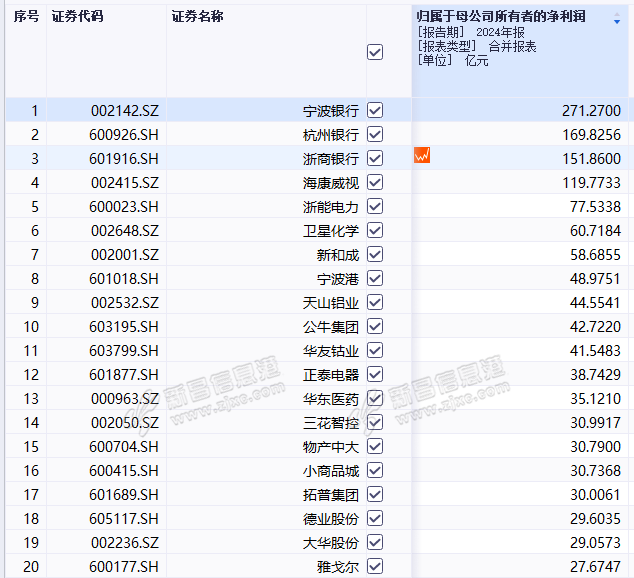The width and height of the screenshot is (634, 578).
Task: Select stock code 601018.SH
Action: [124, 279]
